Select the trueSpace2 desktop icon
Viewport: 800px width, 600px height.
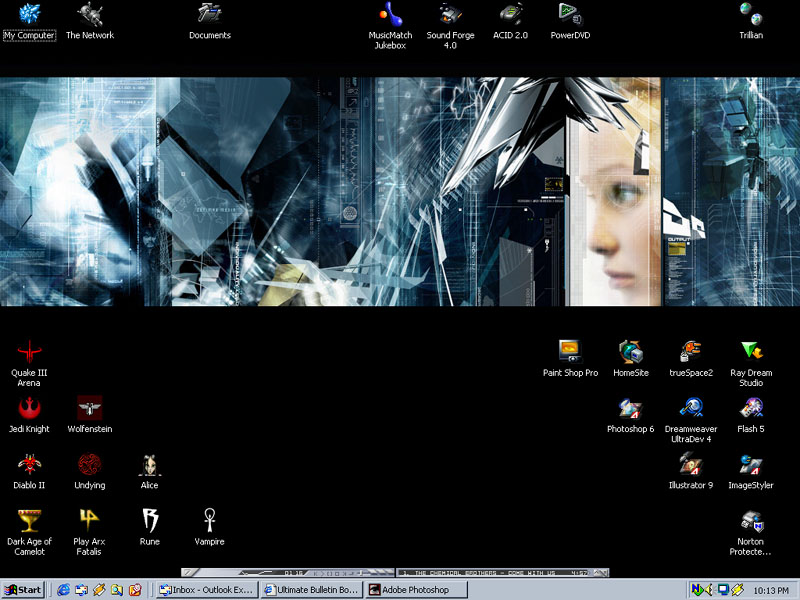[691, 359]
